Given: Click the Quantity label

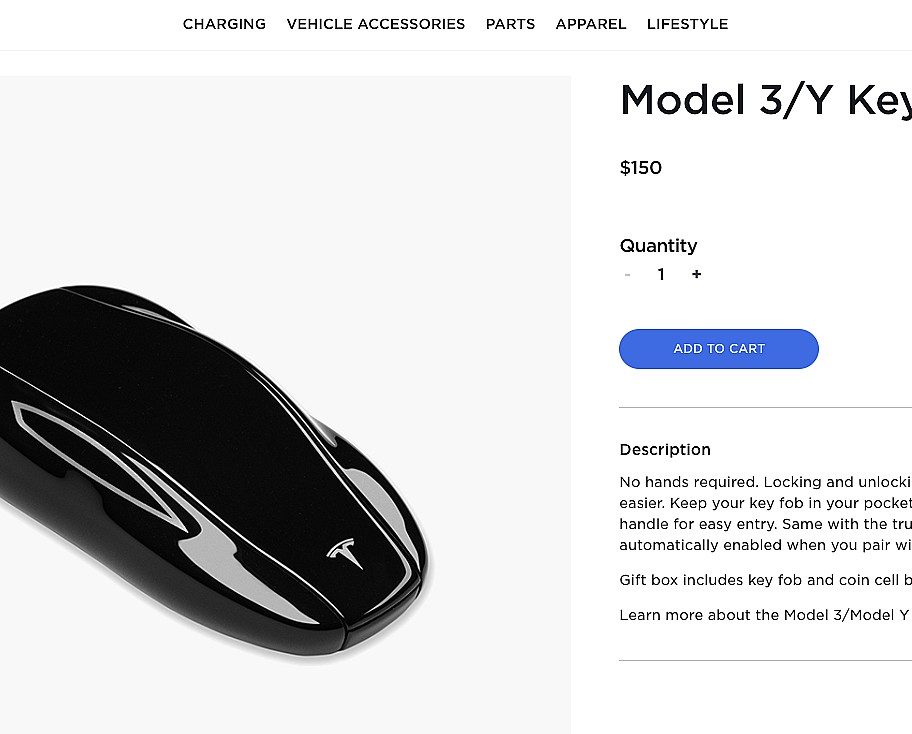Looking at the screenshot, I should 658,245.
